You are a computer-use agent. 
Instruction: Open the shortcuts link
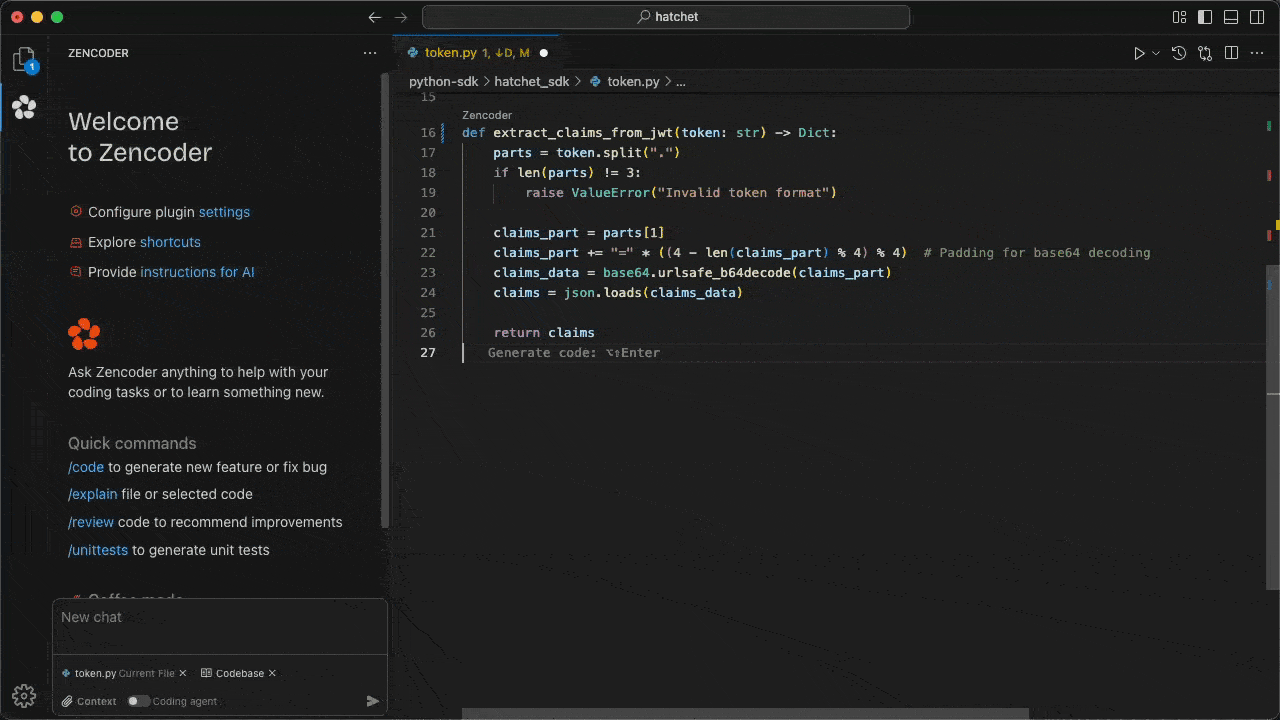point(170,242)
